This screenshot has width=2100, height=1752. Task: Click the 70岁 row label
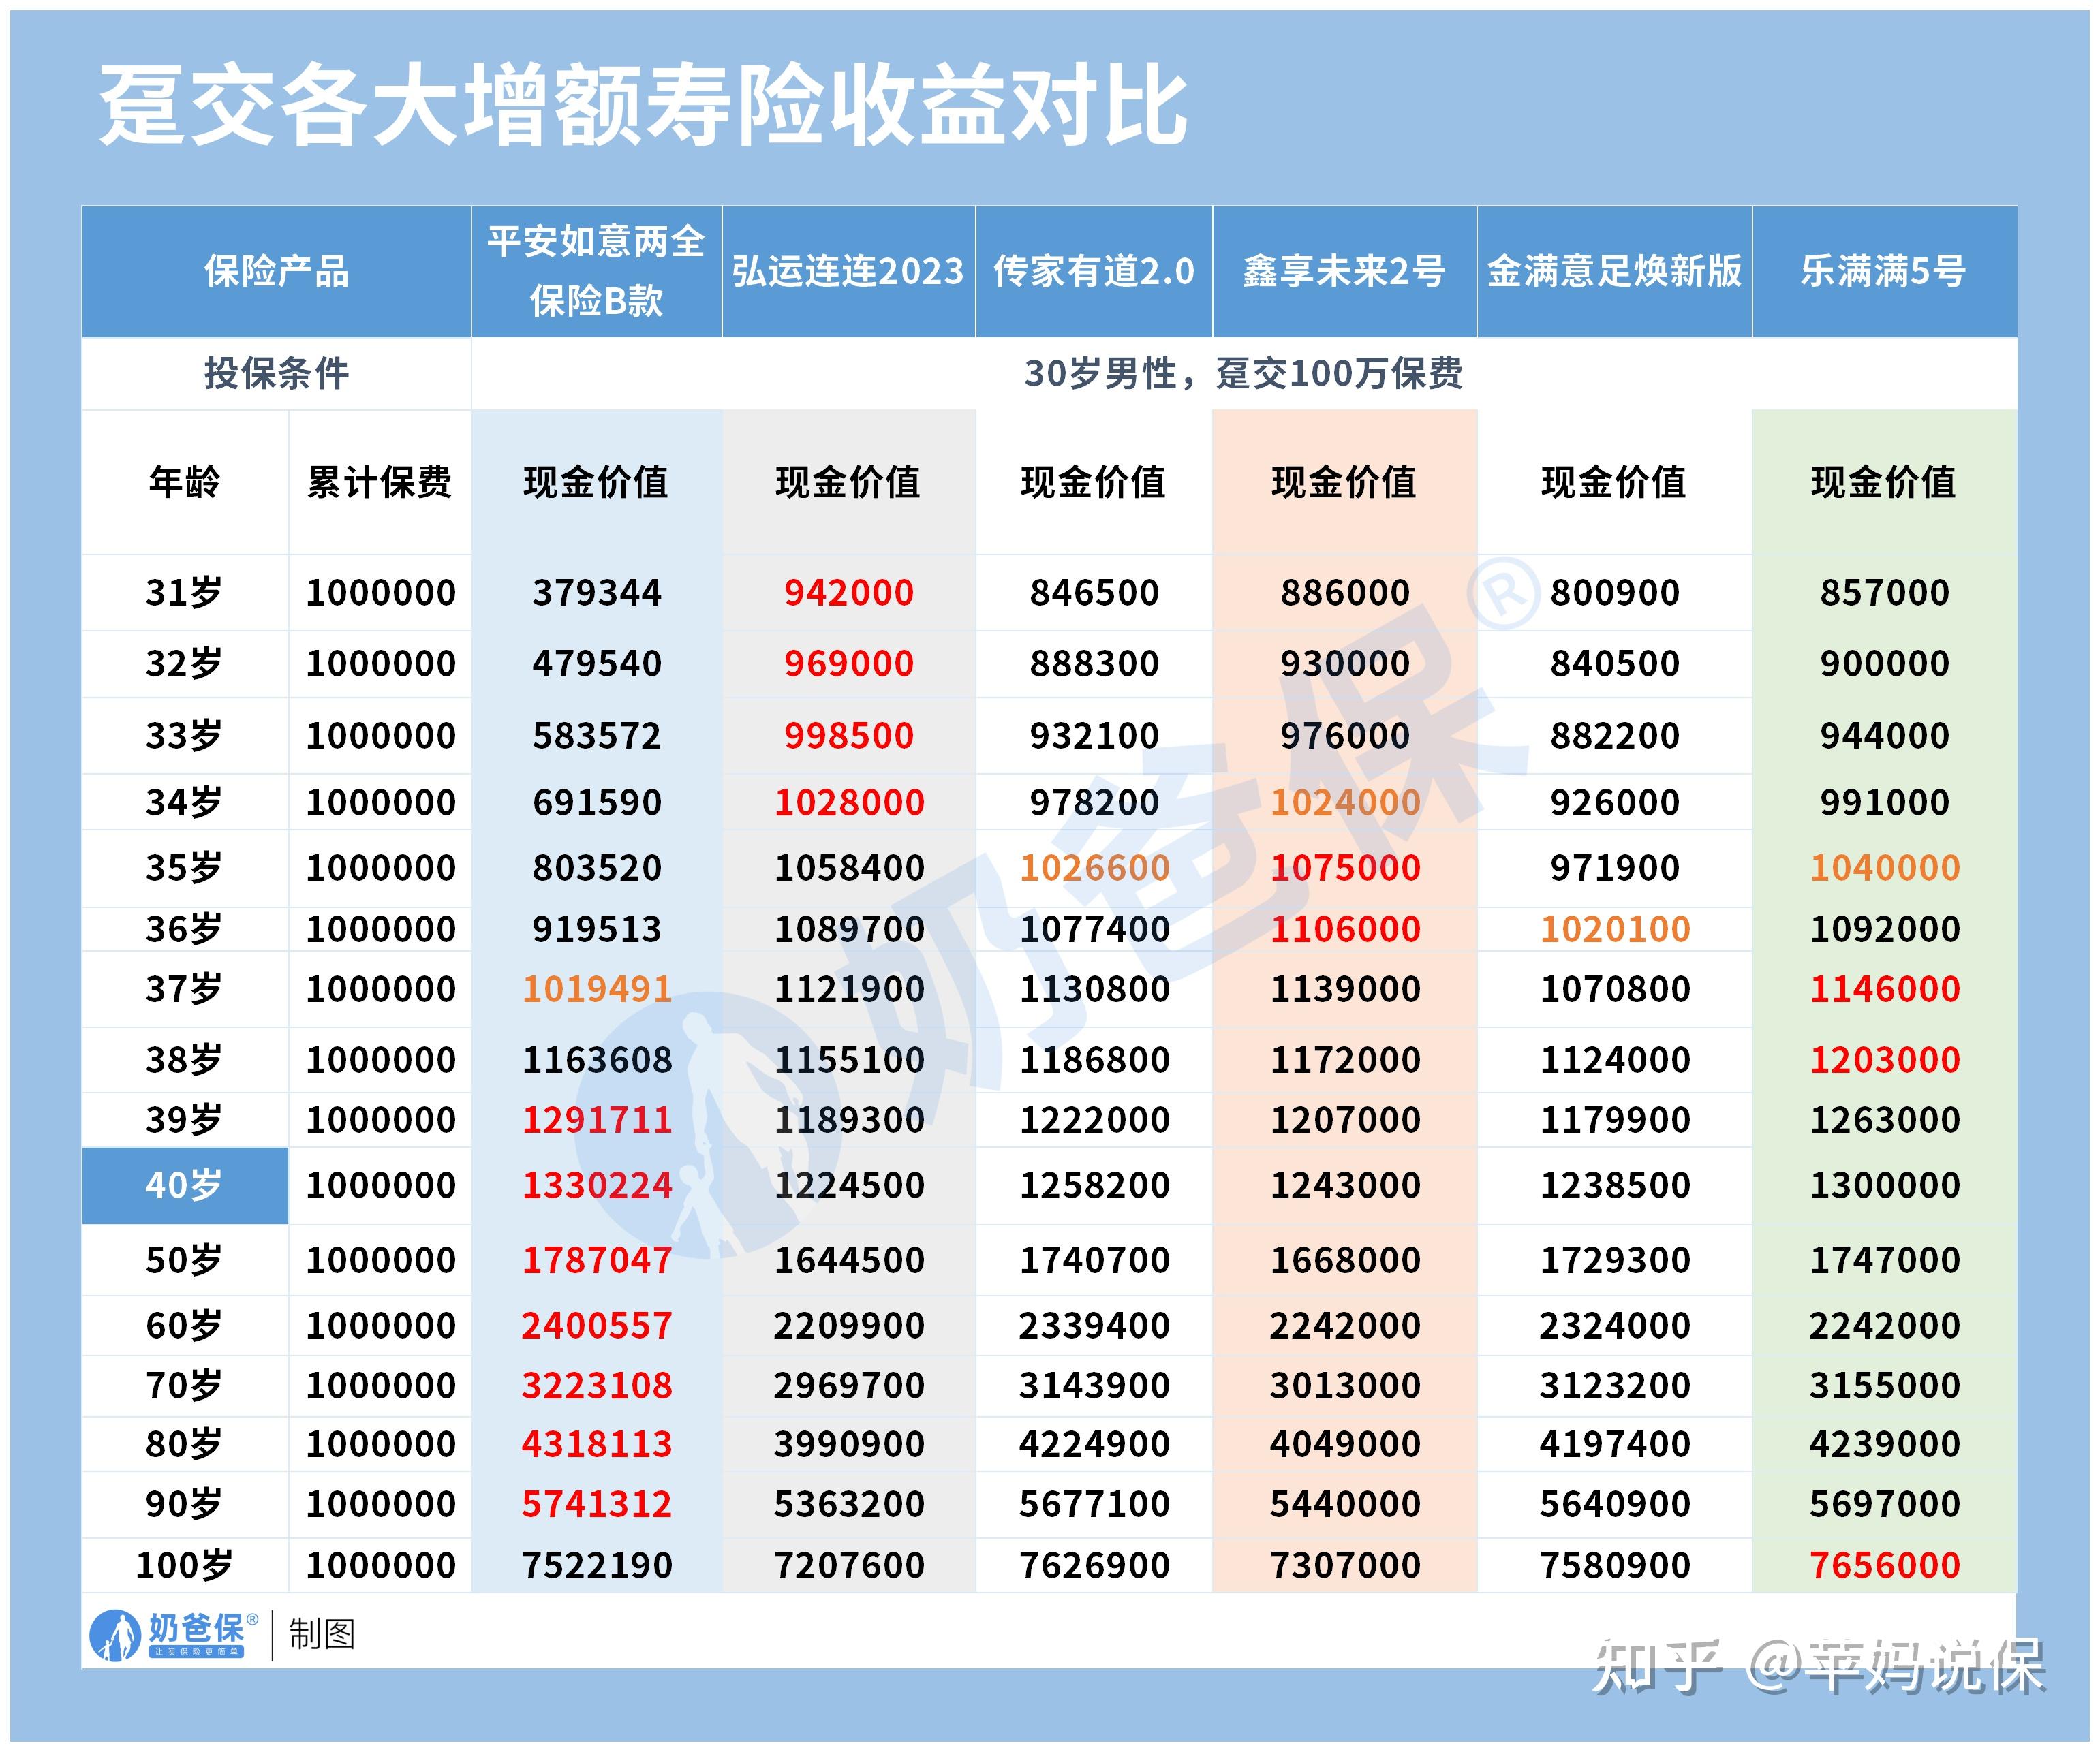185,1386
